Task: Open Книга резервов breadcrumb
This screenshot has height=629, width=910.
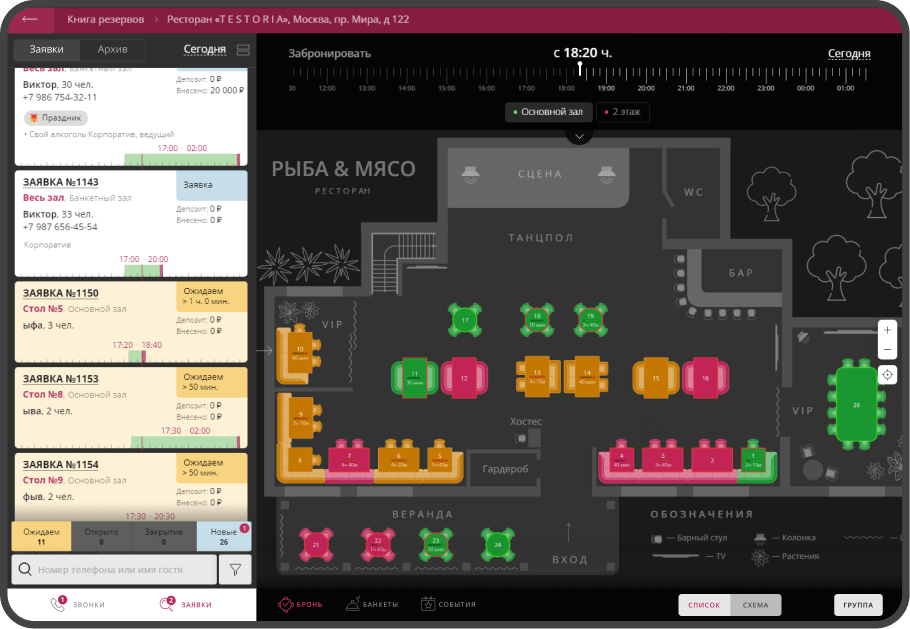Action: point(105,19)
